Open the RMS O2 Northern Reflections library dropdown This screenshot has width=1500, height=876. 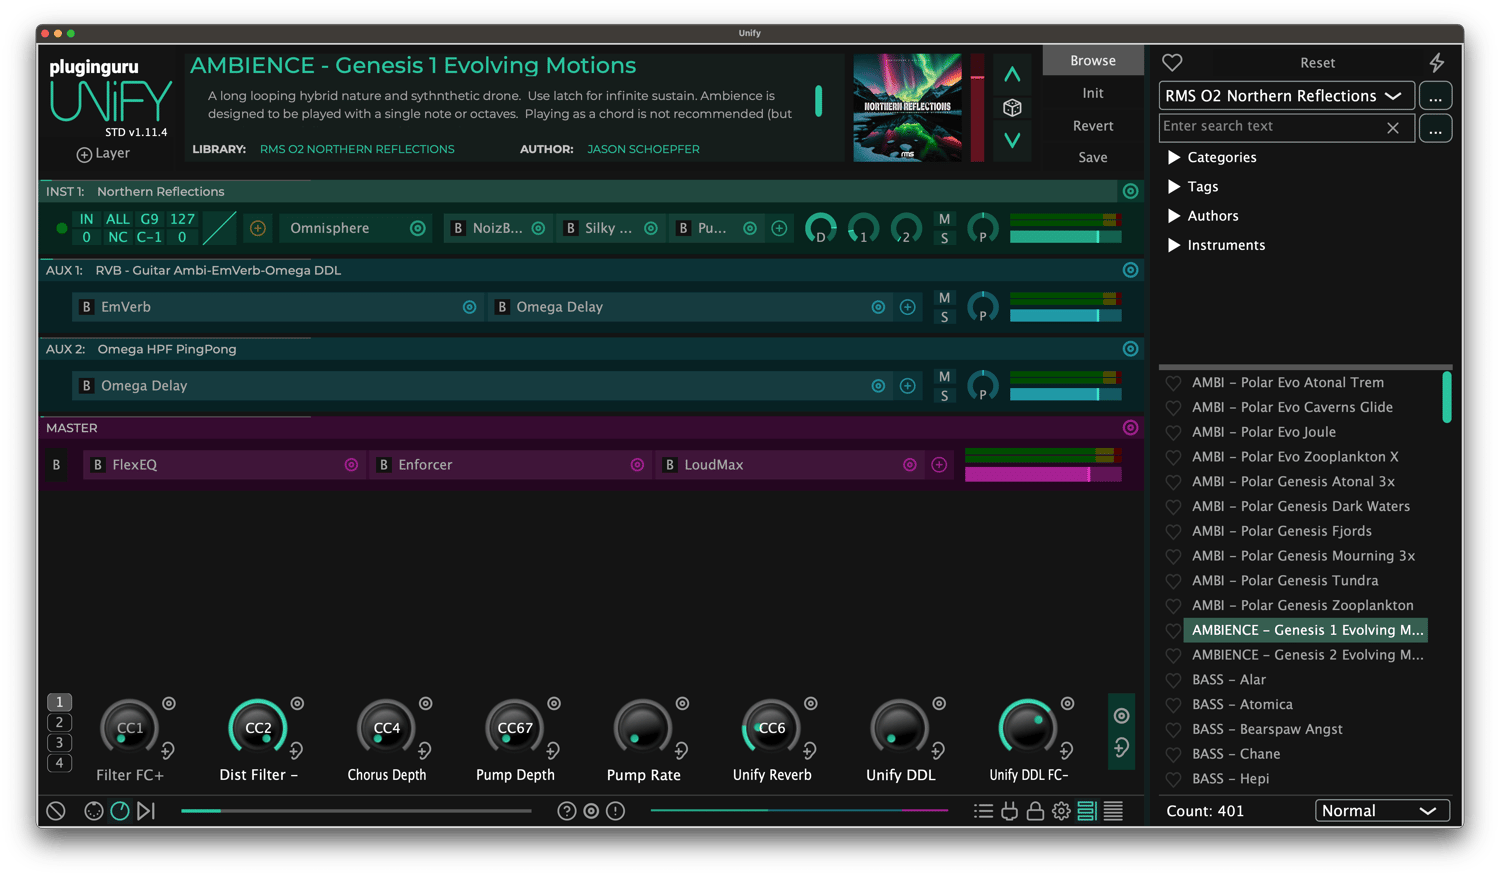click(1286, 96)
